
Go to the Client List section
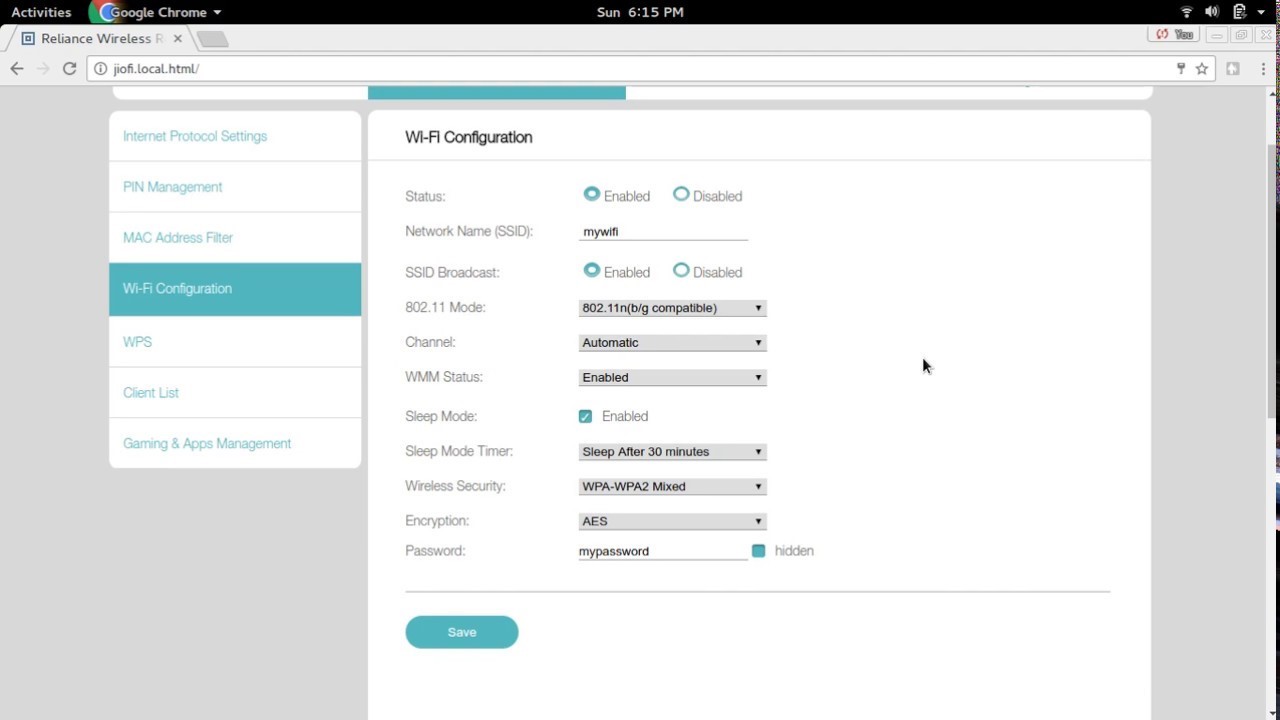point(151,393)
